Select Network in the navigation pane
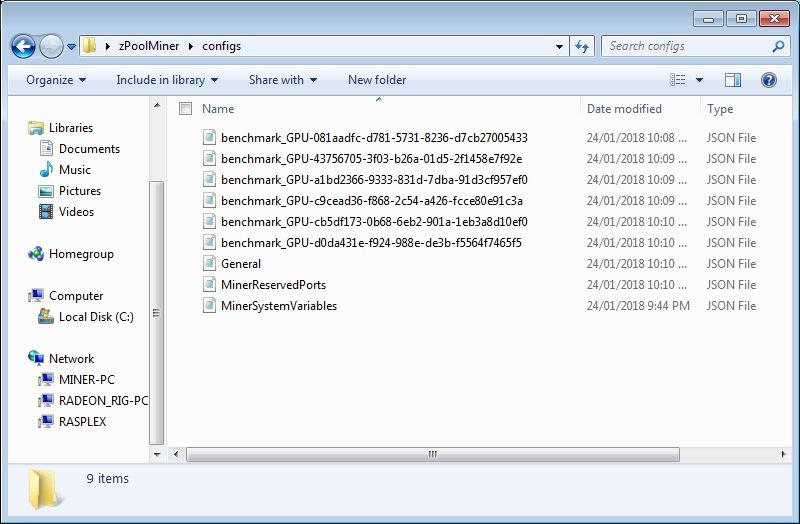The width and height of the screenshot is (800, 524). (x=71, y=358)
